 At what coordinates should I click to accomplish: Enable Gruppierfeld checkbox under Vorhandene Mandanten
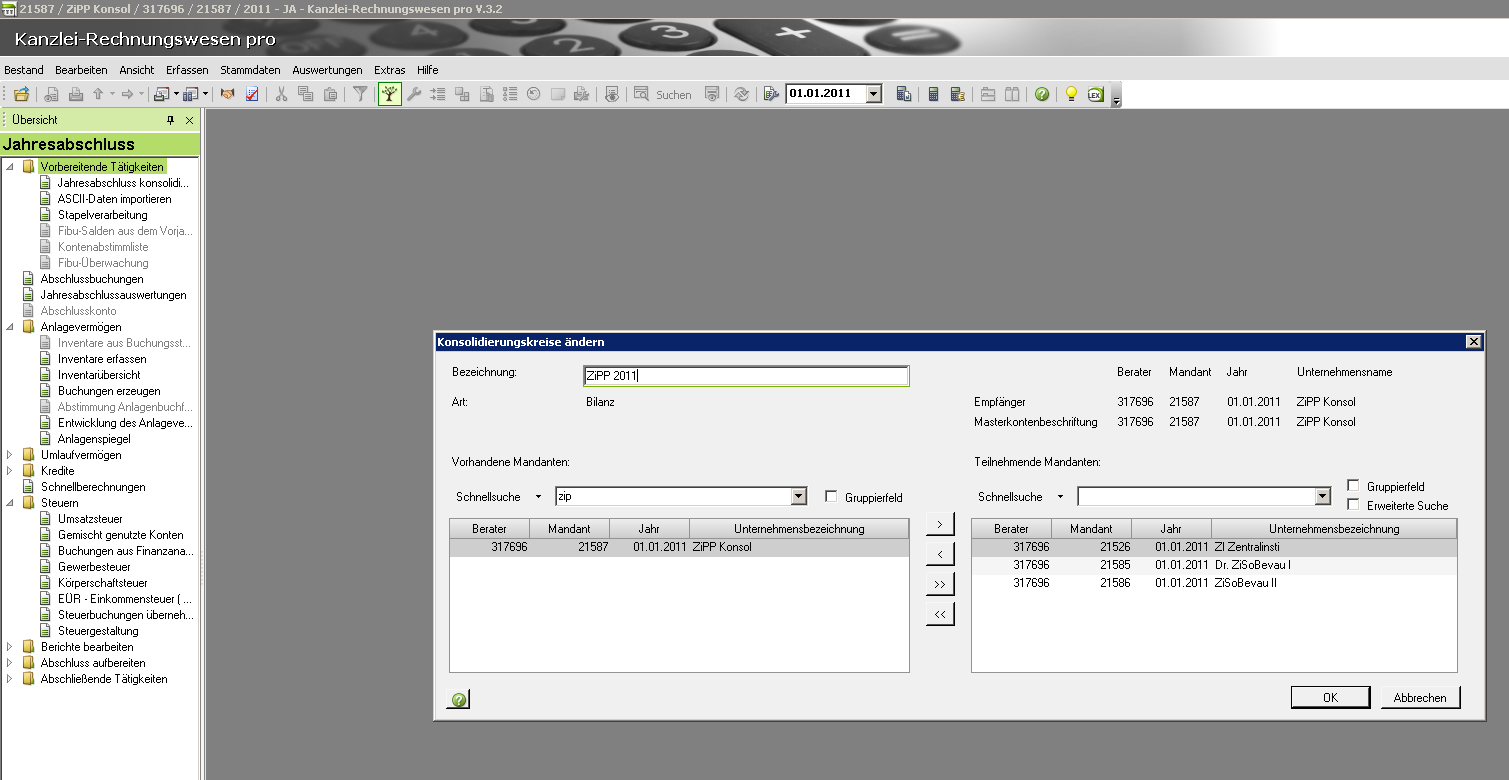[x=831, y=496]
